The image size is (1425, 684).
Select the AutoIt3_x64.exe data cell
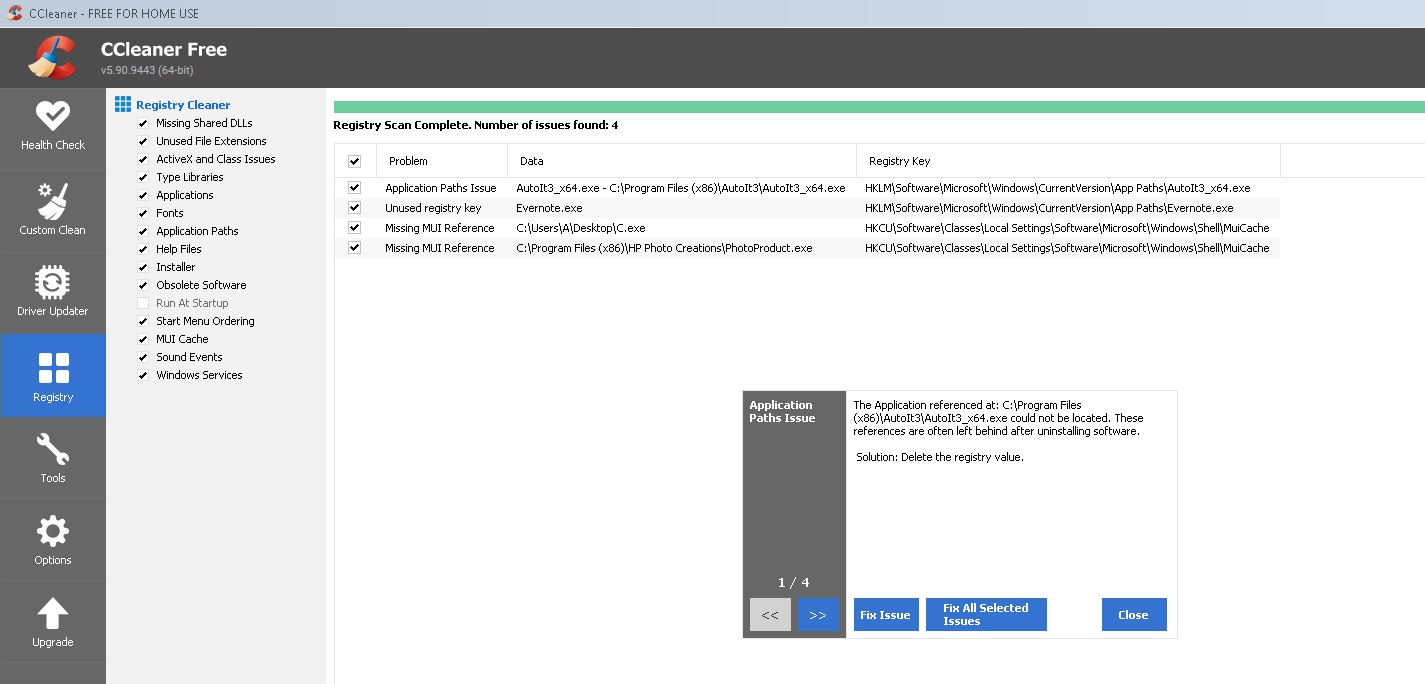(x=681, y=188)
